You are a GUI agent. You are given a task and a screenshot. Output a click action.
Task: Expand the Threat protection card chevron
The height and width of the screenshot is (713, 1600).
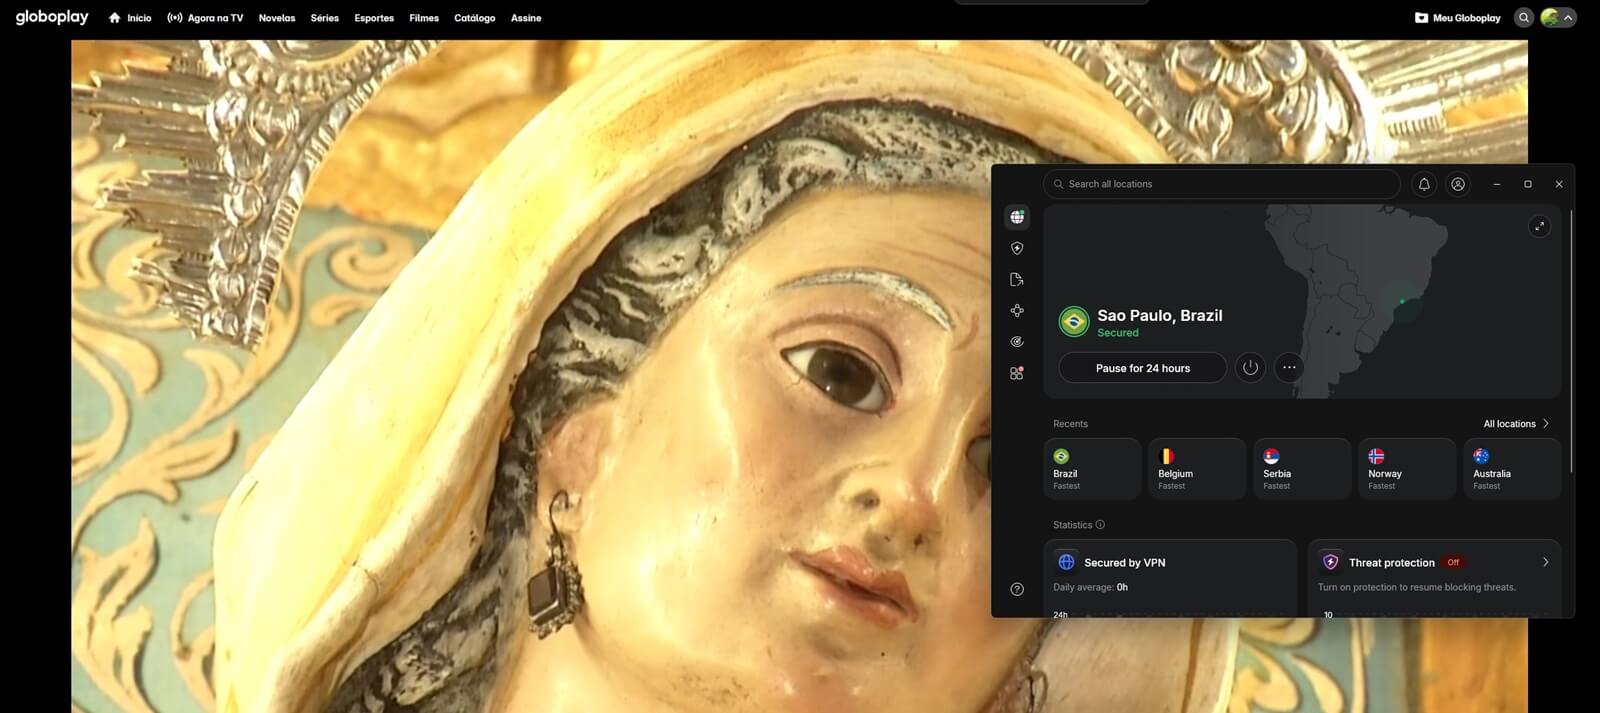pyautogui.click(x=1545, y=562)
